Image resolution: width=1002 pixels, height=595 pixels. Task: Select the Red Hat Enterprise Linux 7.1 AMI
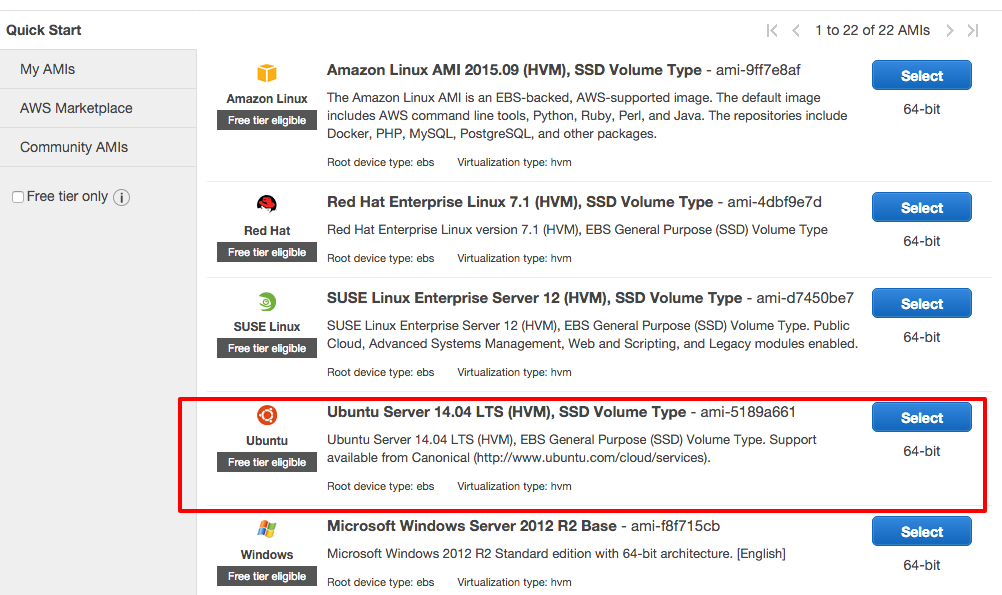(x=921, y=208)
